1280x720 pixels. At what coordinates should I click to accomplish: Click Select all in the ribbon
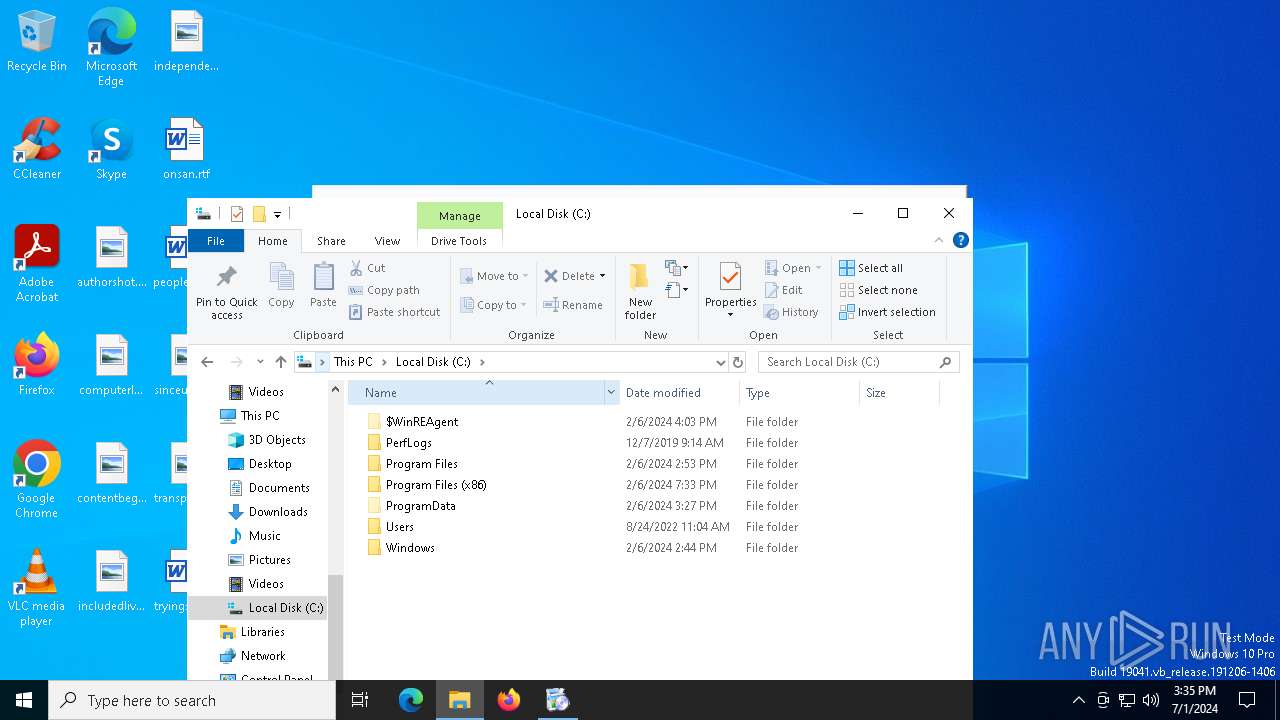[871, 268]
